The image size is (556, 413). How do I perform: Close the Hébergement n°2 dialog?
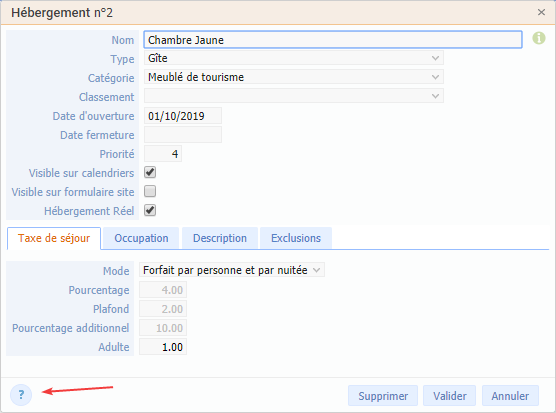[541, 12]
